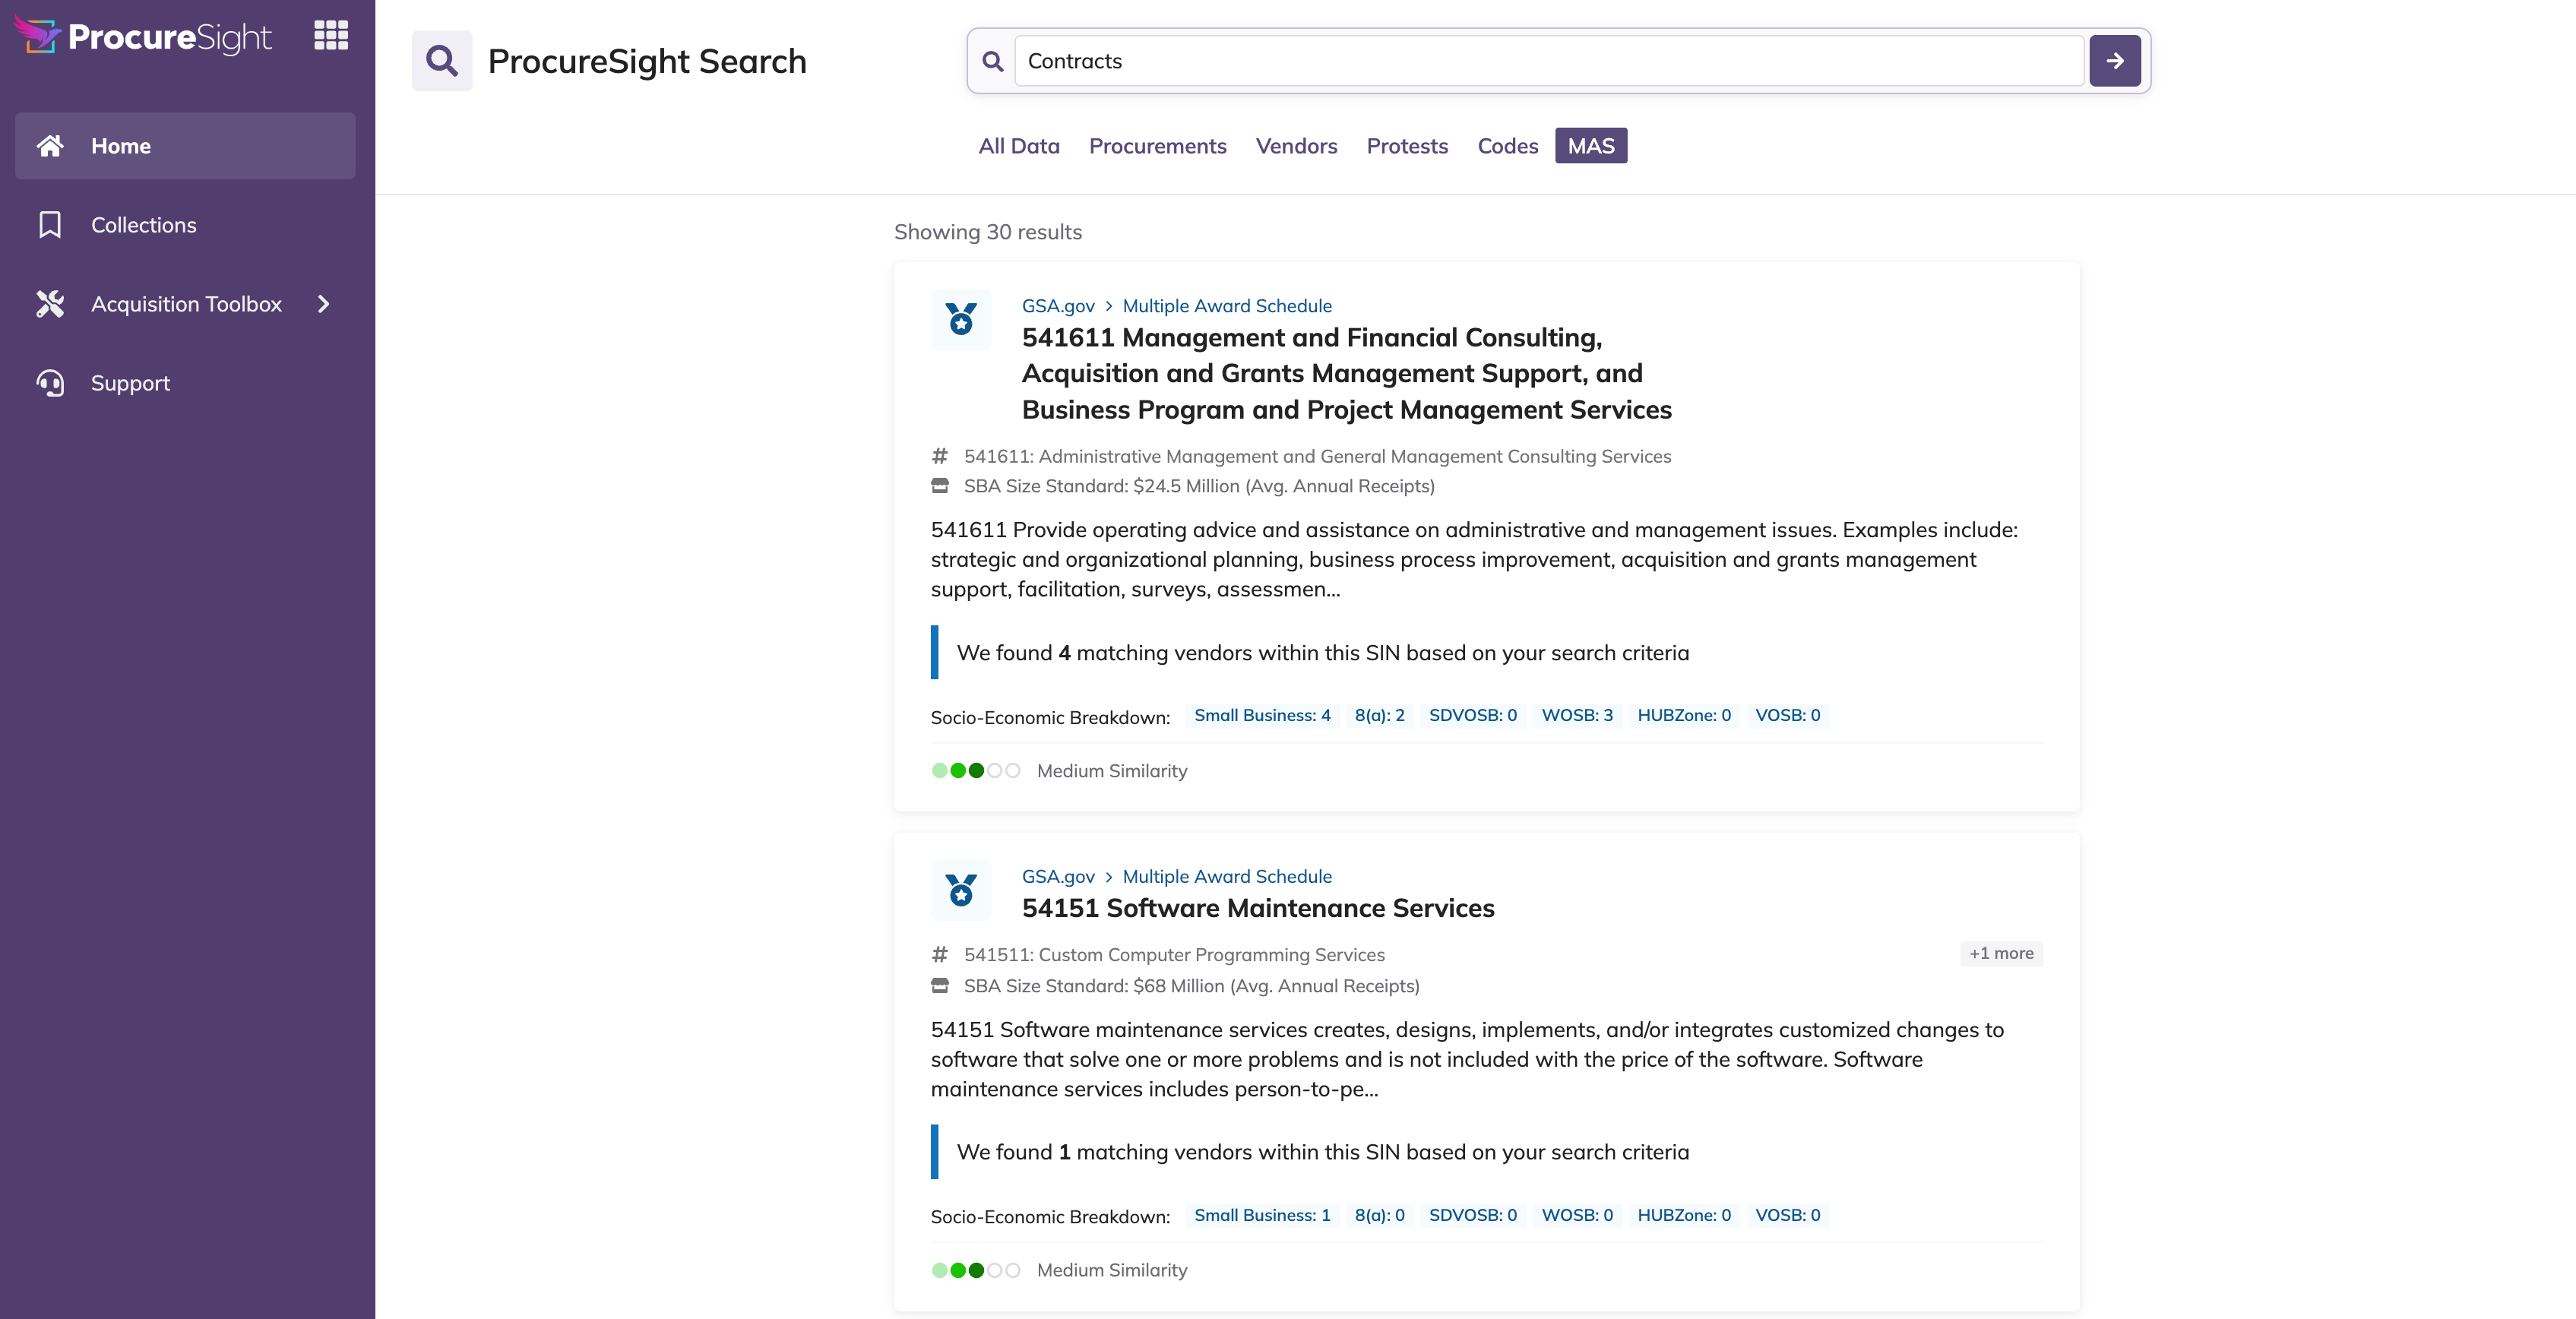This screenshot has height=1319, width=2576.
Task: Open Support in the sidebar
Action: (x=185, y=383)
